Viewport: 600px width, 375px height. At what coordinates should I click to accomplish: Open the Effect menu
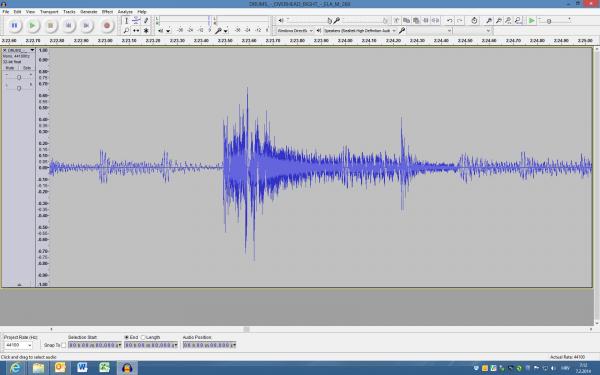coord(107,12)
